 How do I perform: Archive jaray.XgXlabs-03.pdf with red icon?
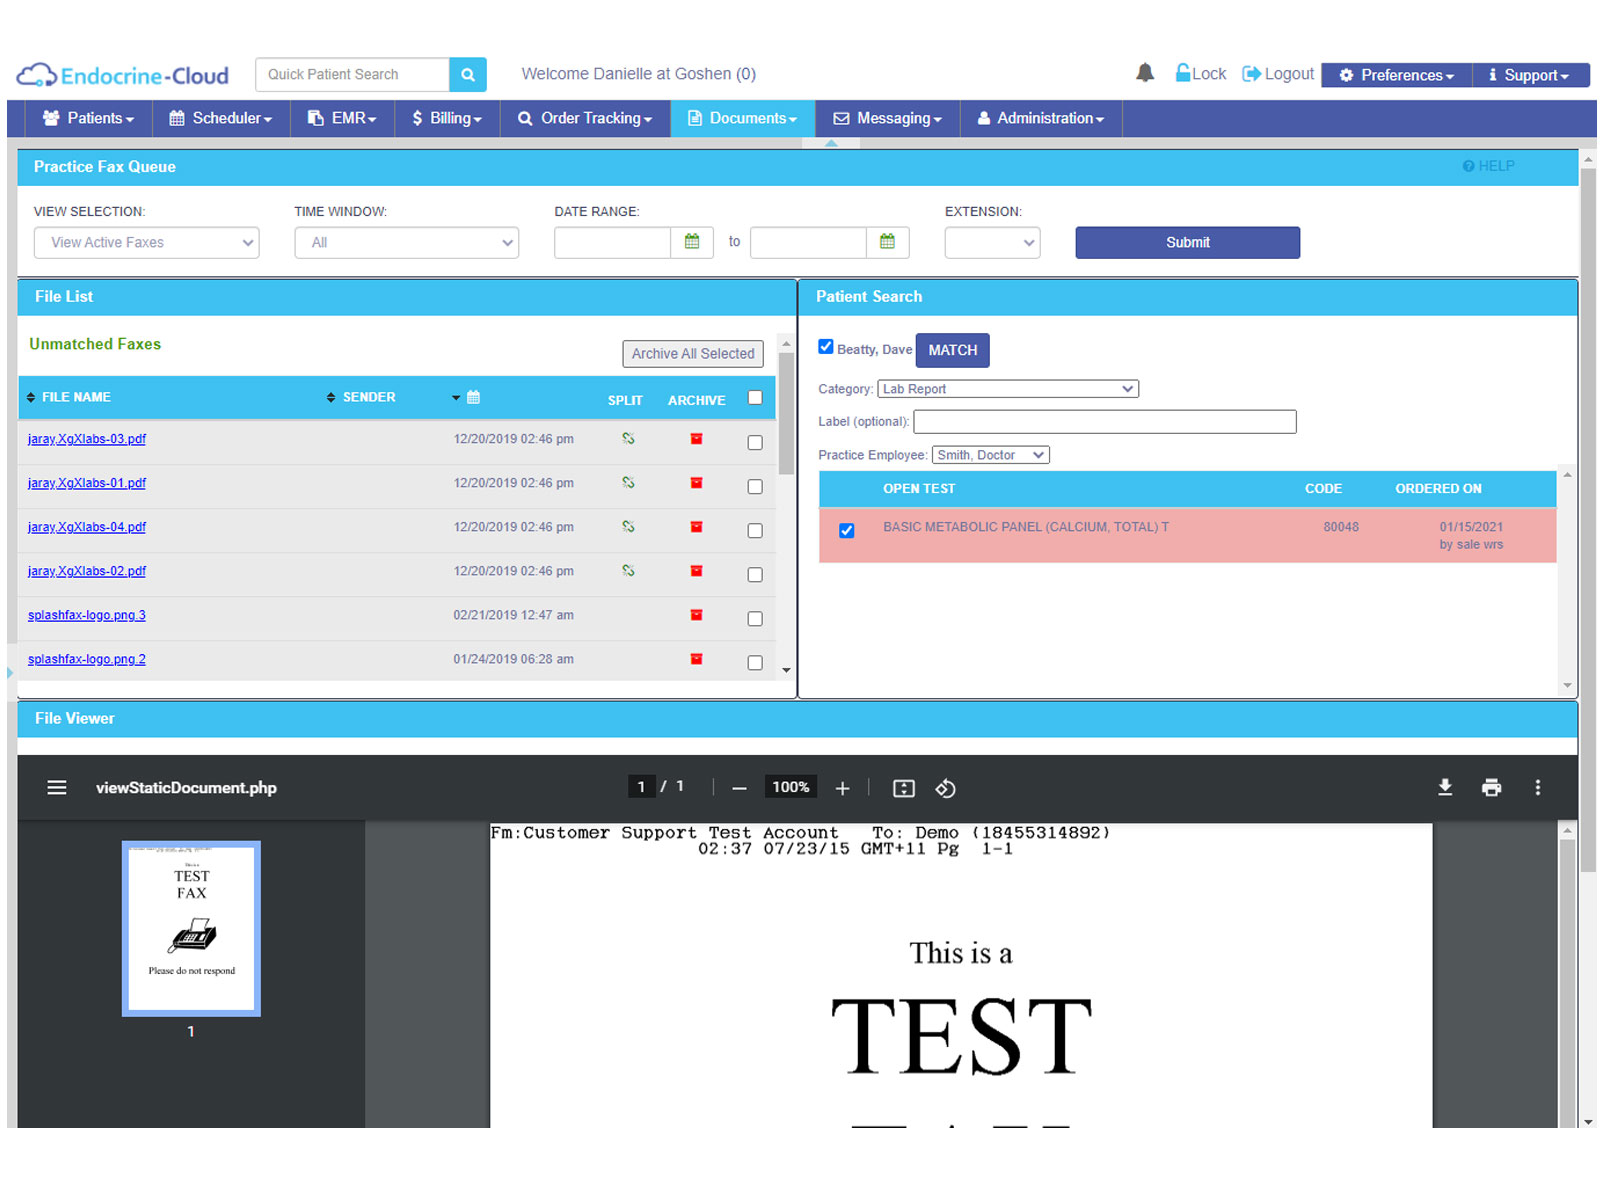pyautogui.click(x=697, y=439)
